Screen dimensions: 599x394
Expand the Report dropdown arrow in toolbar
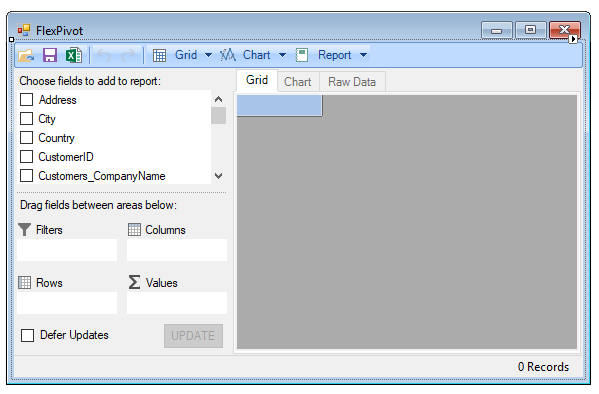pyautogui.click(x=363, y=55)
